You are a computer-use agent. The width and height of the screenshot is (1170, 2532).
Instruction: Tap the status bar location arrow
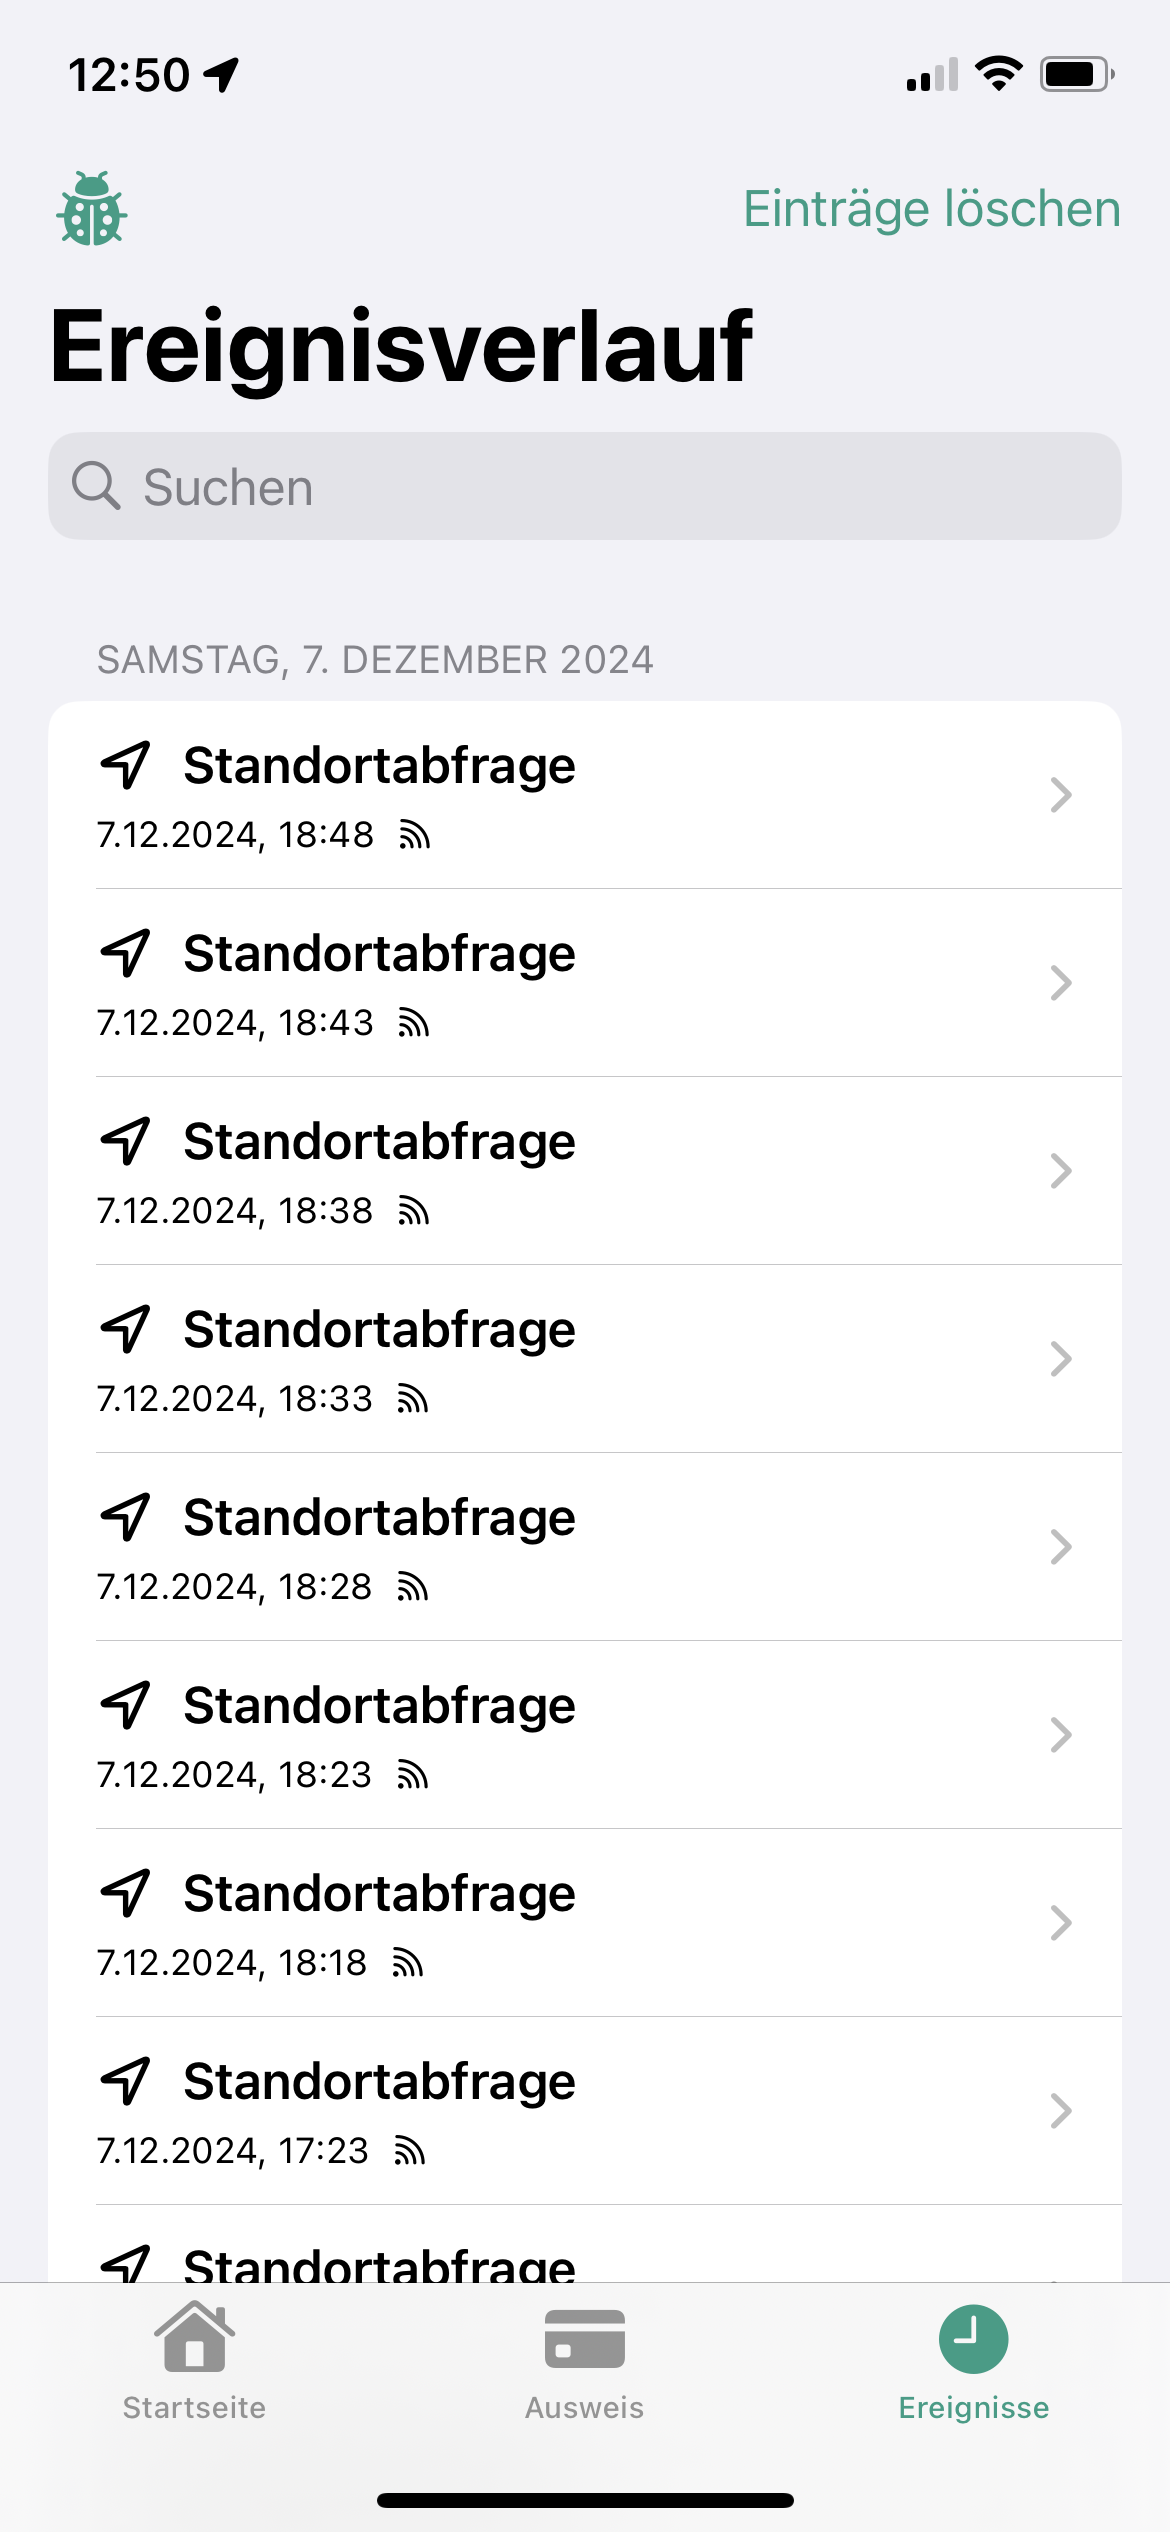[222, 74]
